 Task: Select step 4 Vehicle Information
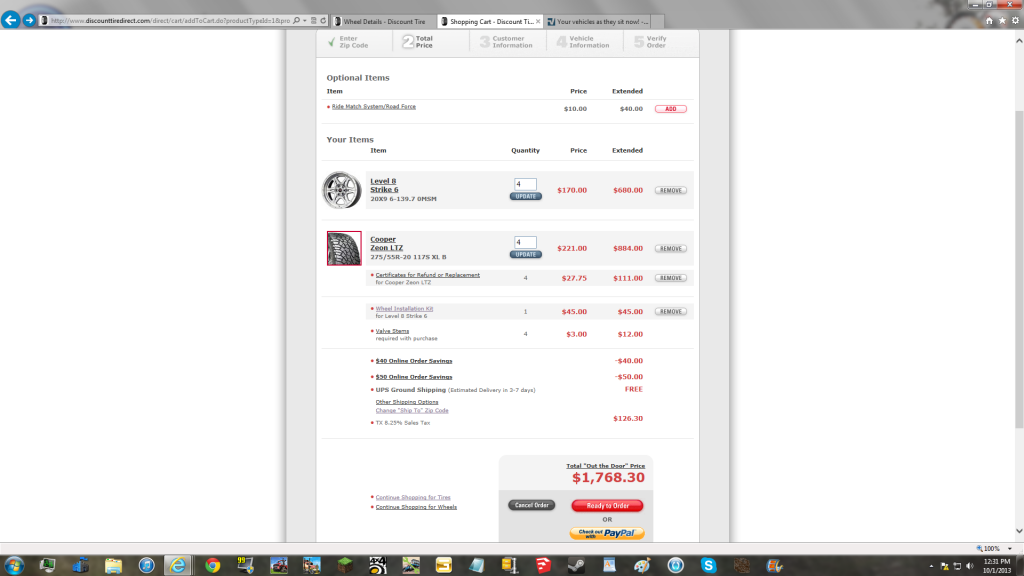pyautogui.click(x=583, y=42)
